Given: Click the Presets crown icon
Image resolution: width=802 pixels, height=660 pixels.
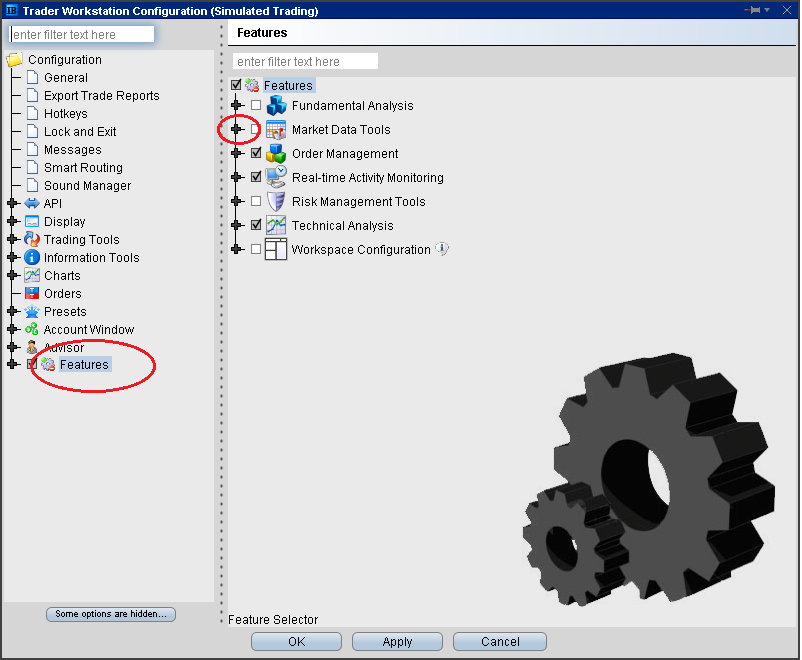Looking at the screenshot, I should (32, 311).
